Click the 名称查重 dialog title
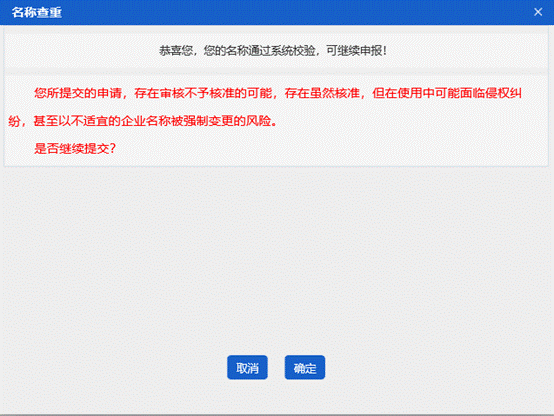Screen dimensions: 554x416 tap(37, 12)
